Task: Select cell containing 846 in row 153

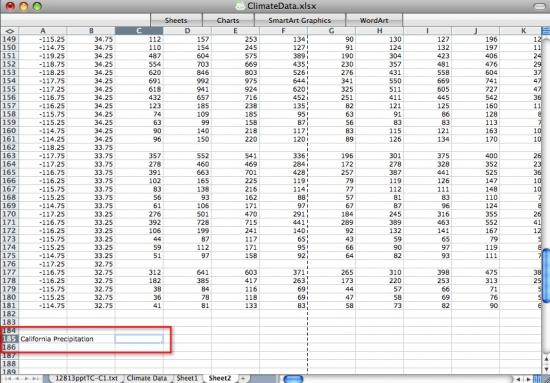Action: [x=187, y=73]
